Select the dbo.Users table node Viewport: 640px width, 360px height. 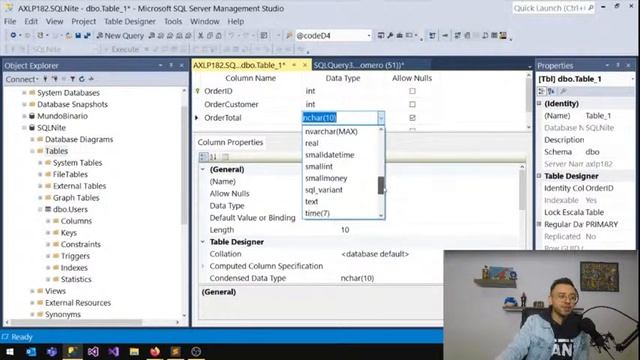[70, 209]
